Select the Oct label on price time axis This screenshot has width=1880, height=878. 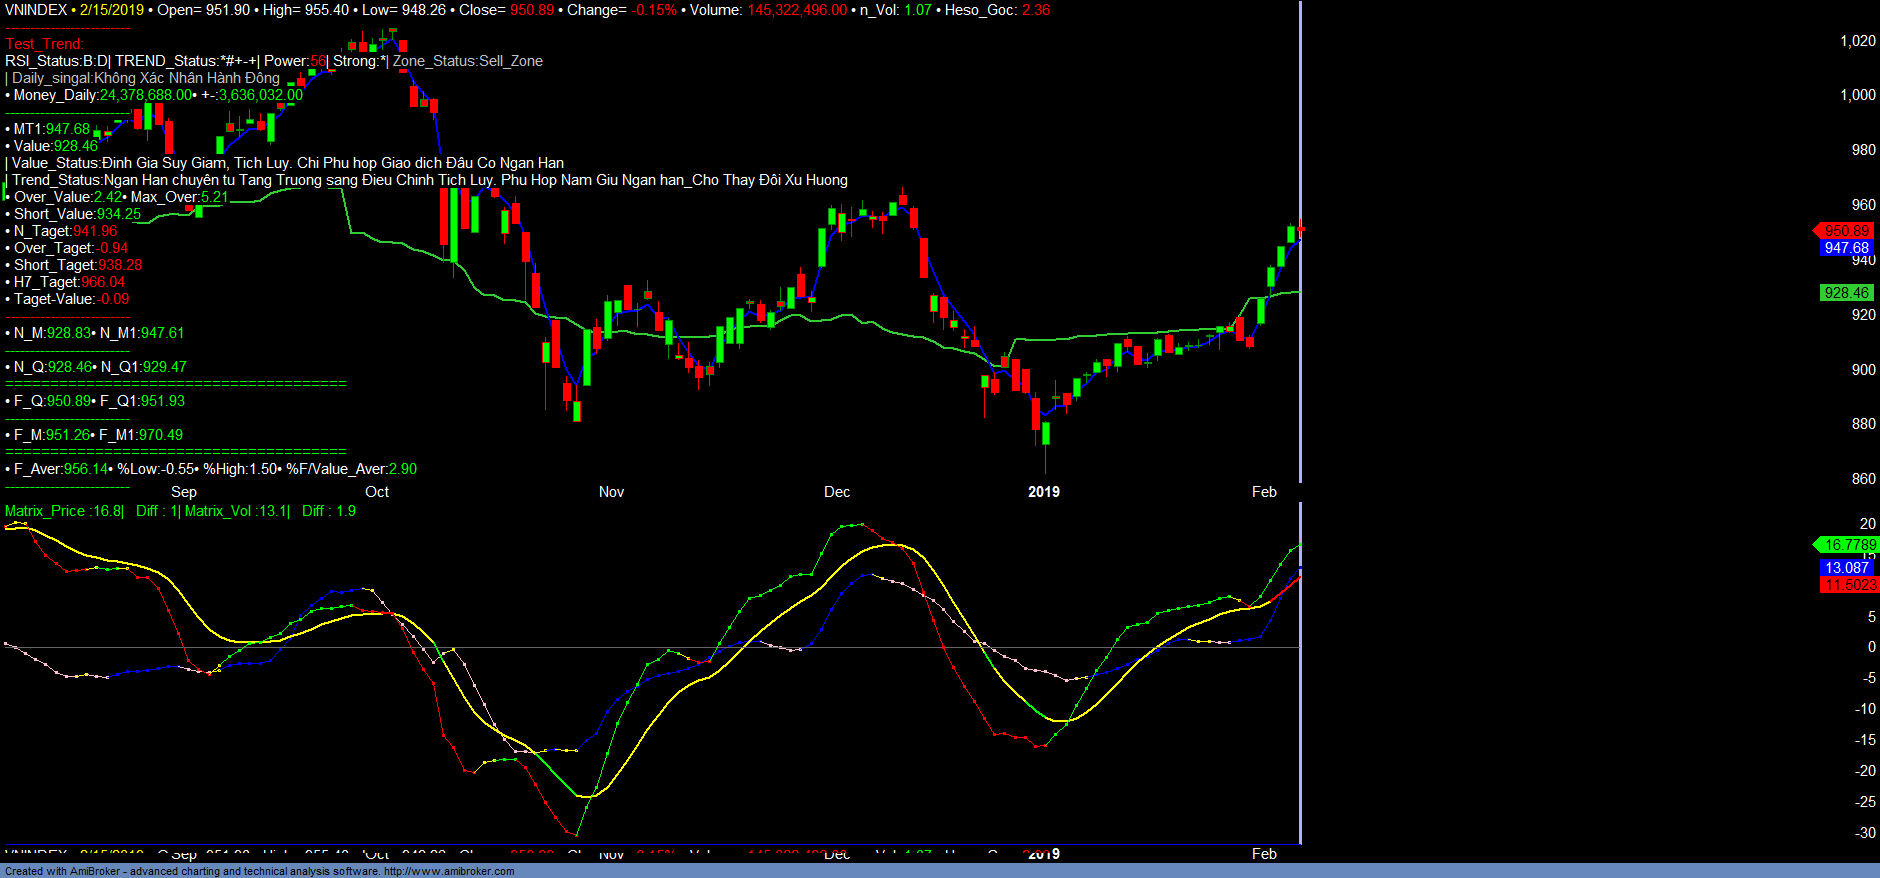pyautogui.click(x=377, y=492)
